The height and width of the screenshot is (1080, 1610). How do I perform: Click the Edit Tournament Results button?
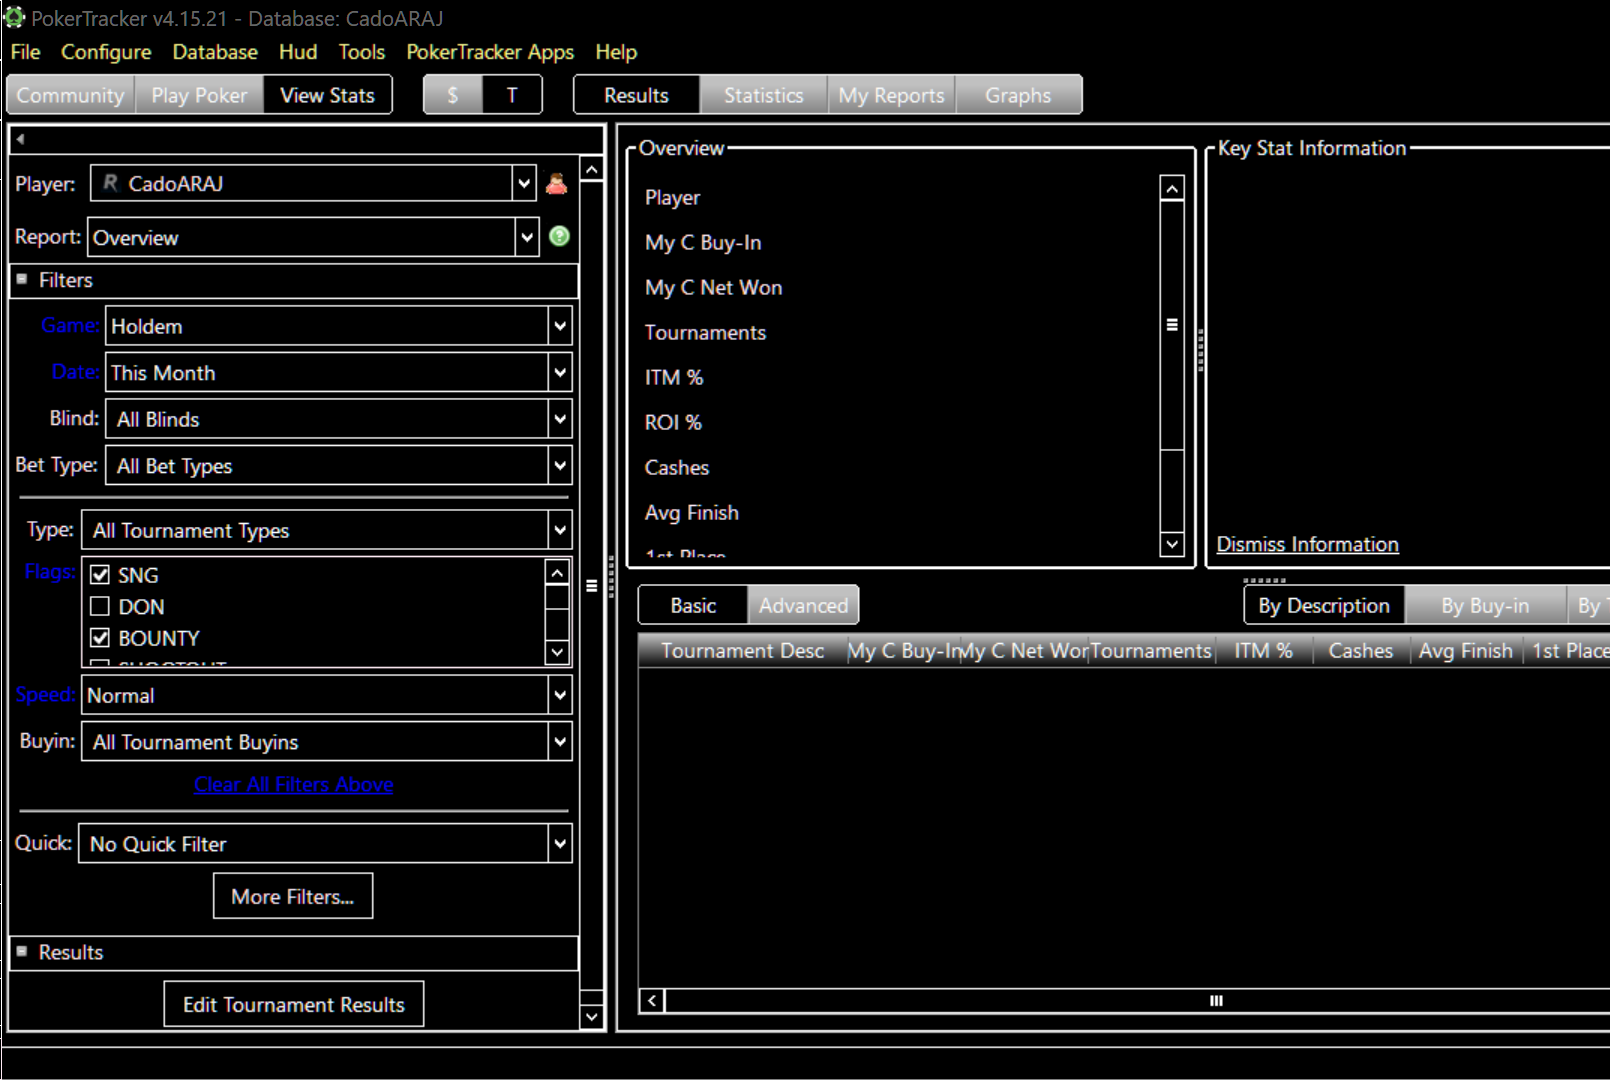click(294, 1004)
